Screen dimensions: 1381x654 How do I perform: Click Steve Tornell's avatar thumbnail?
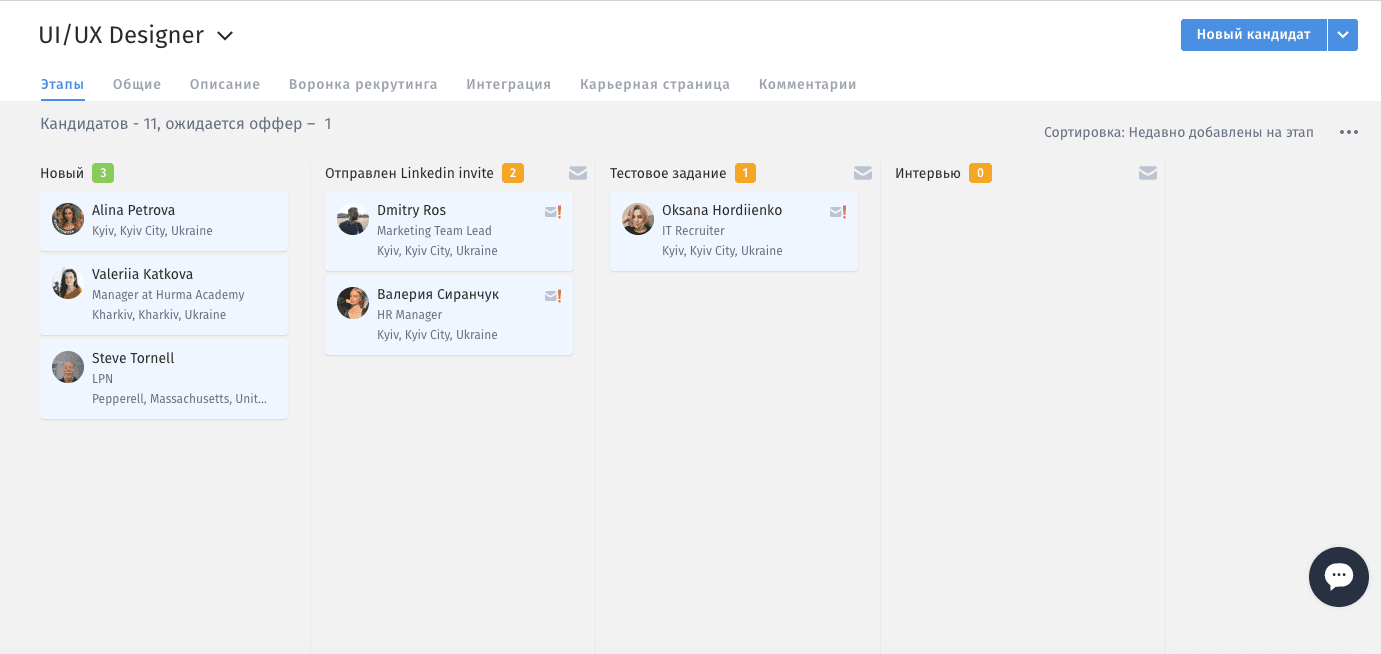68,367
